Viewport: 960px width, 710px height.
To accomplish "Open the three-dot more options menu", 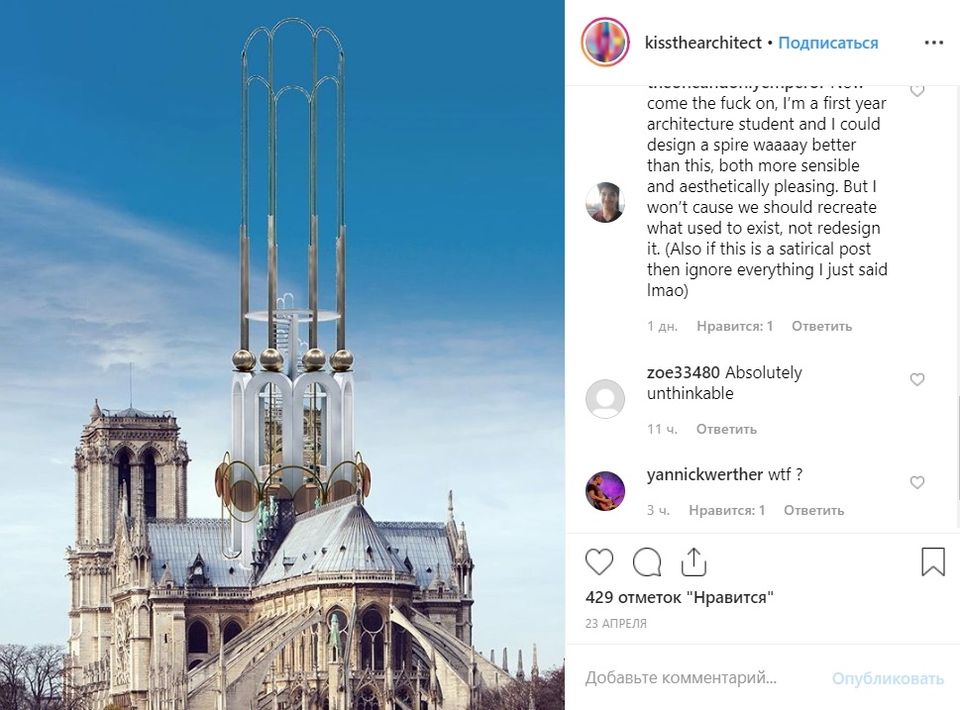I will [x=934, y=42].
